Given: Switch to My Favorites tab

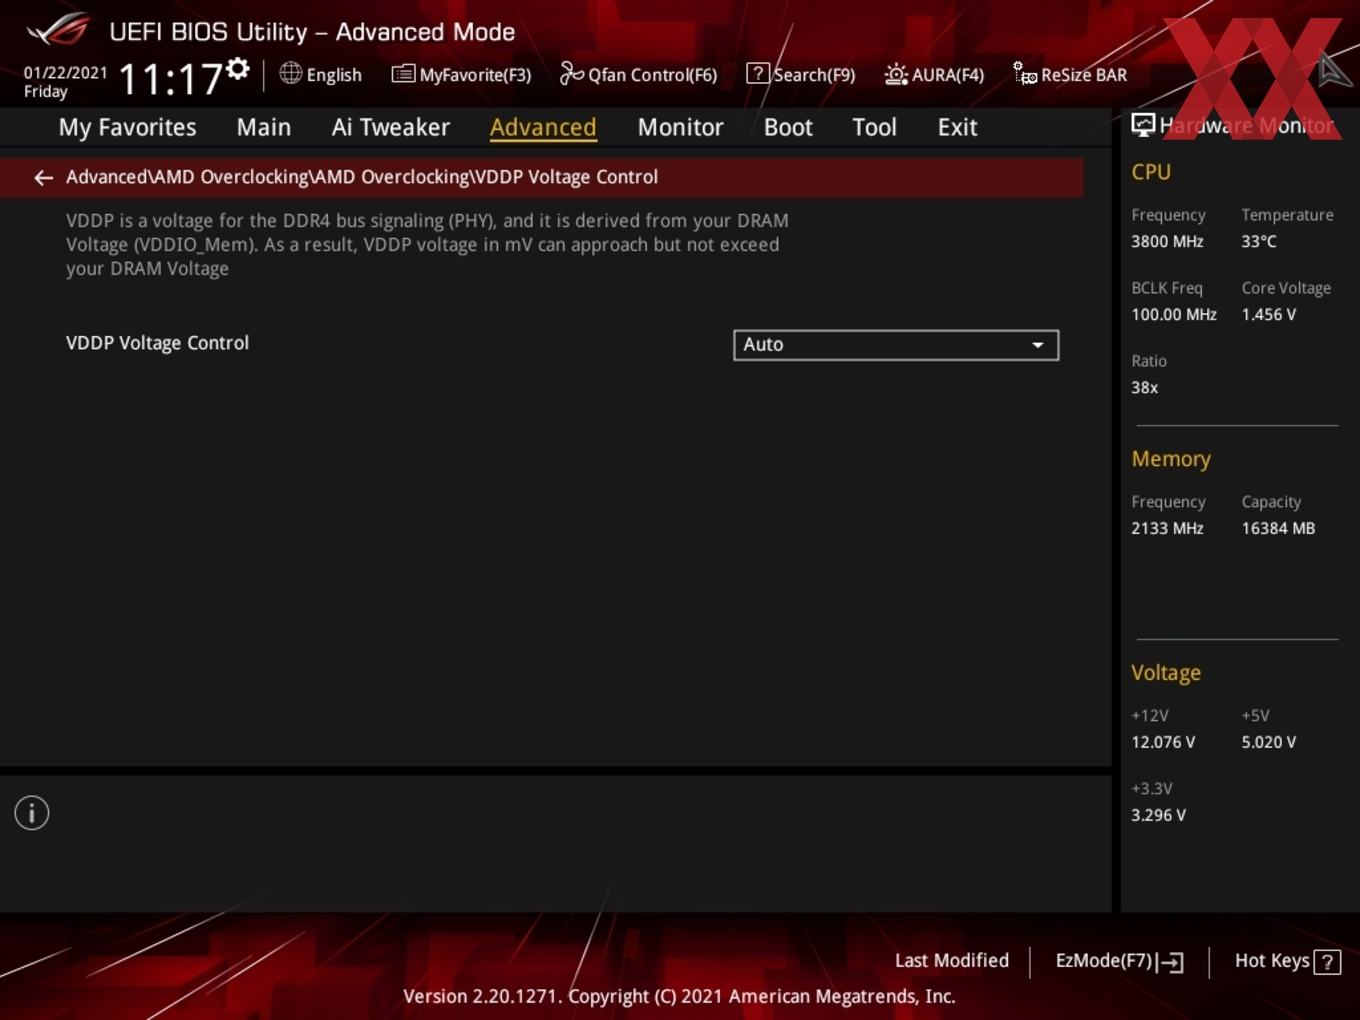Looking at the screenshot, I should (127, 127).
